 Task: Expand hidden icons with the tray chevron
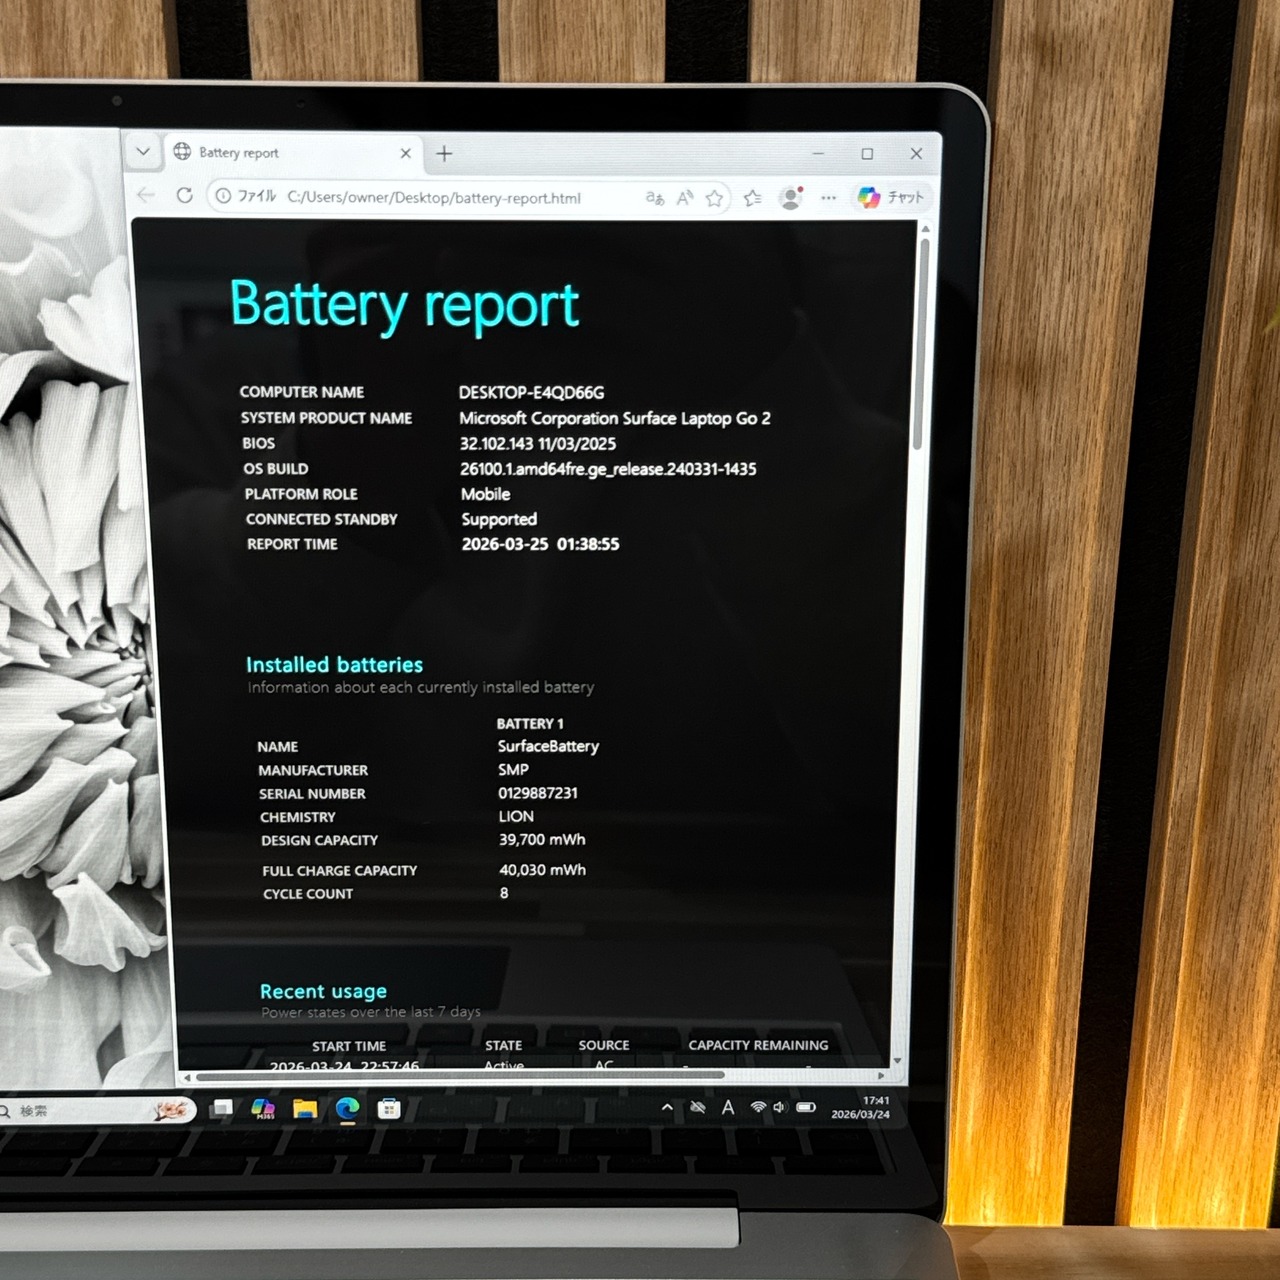click(x=666, y=1108)
